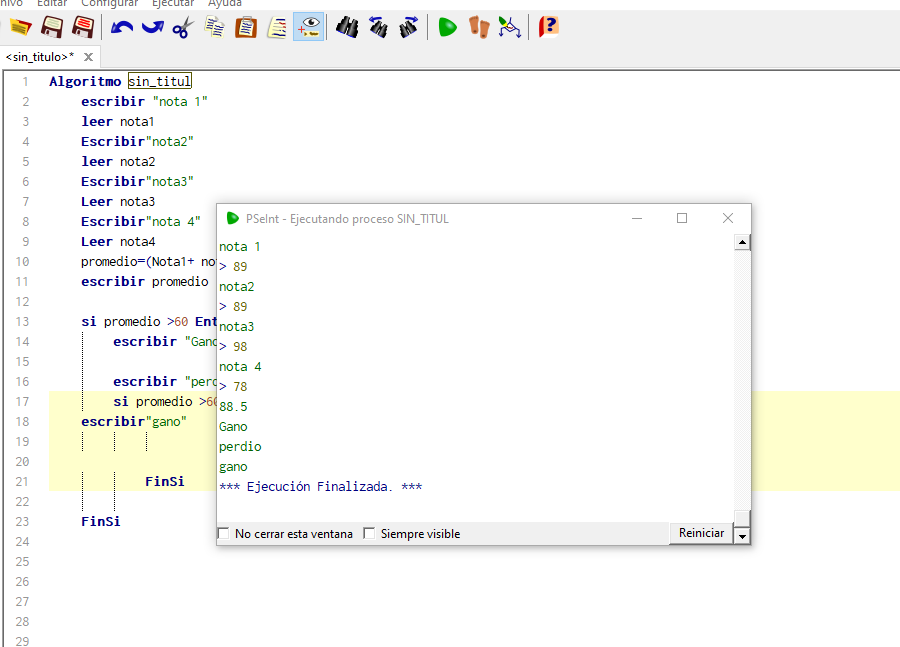Redo the last undone edit
Image resolution: width=900 pixels, height=647 pixels.
(152, 27)
